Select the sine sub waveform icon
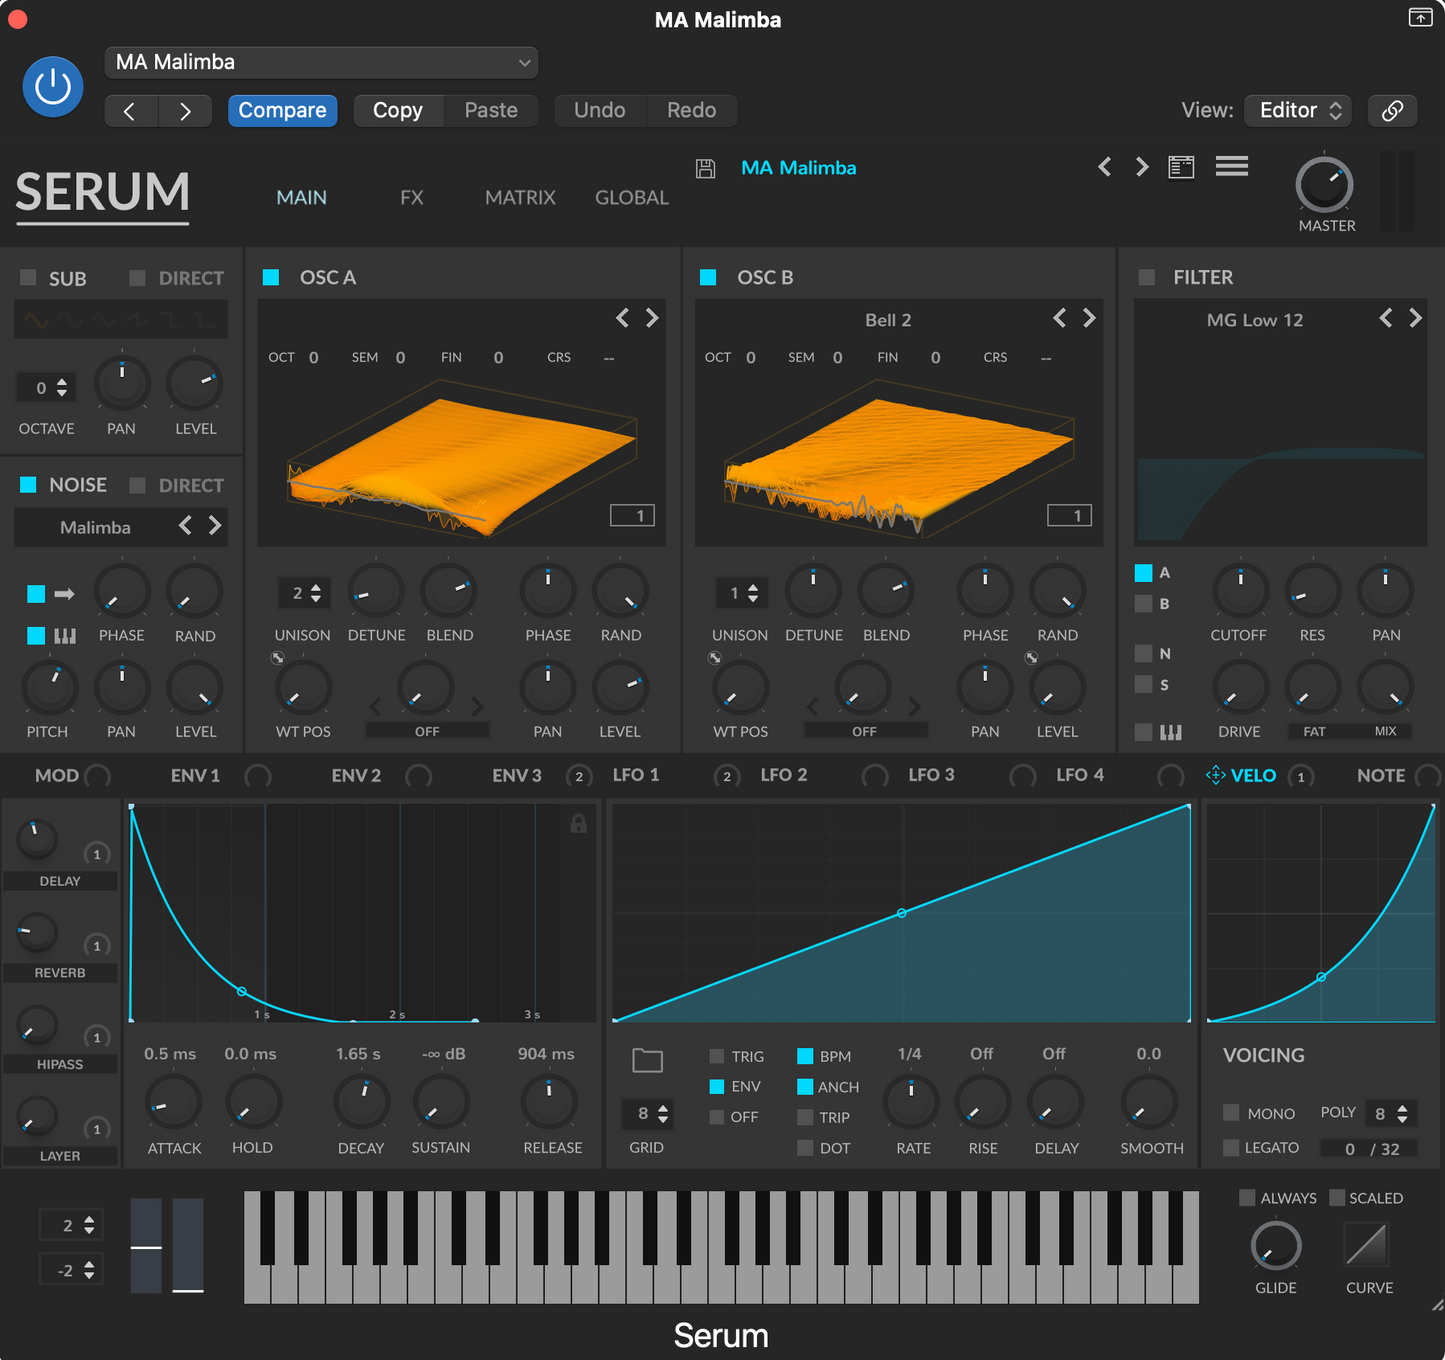The image size is (1445, 1360). coord(36,320)
